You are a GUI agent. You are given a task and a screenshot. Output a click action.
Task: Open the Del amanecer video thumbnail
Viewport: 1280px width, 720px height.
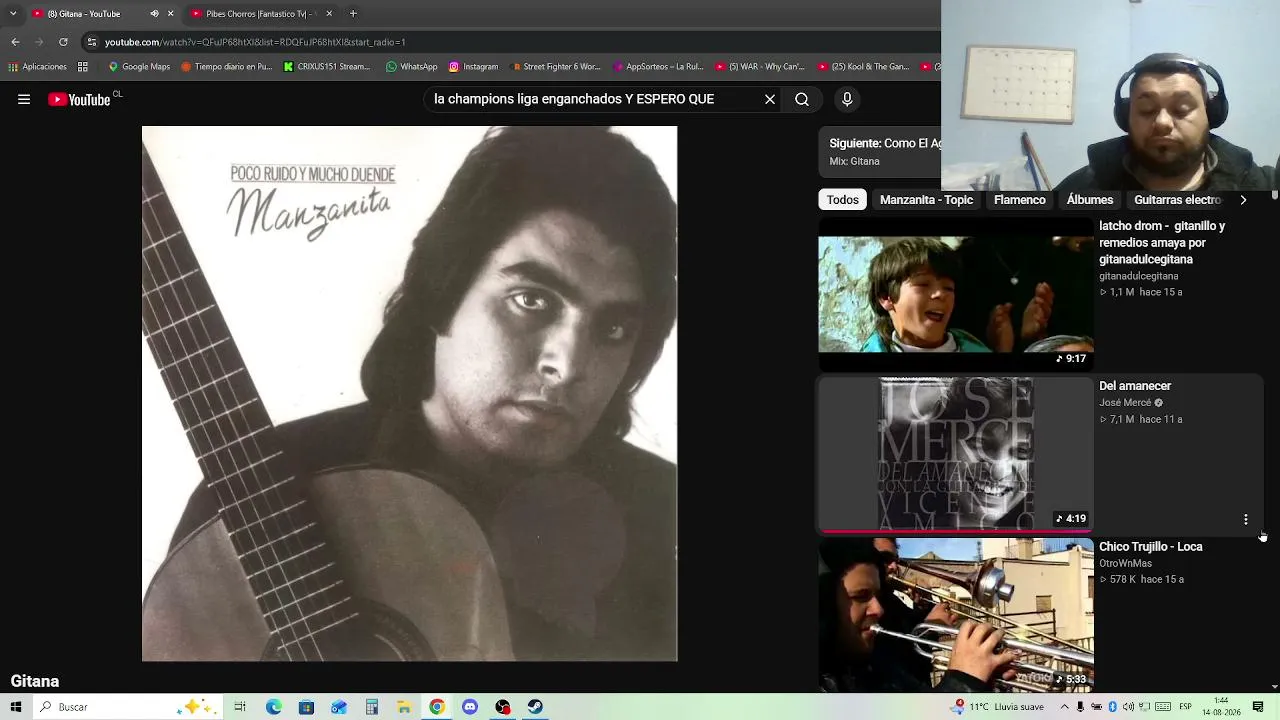coord(956,453)
